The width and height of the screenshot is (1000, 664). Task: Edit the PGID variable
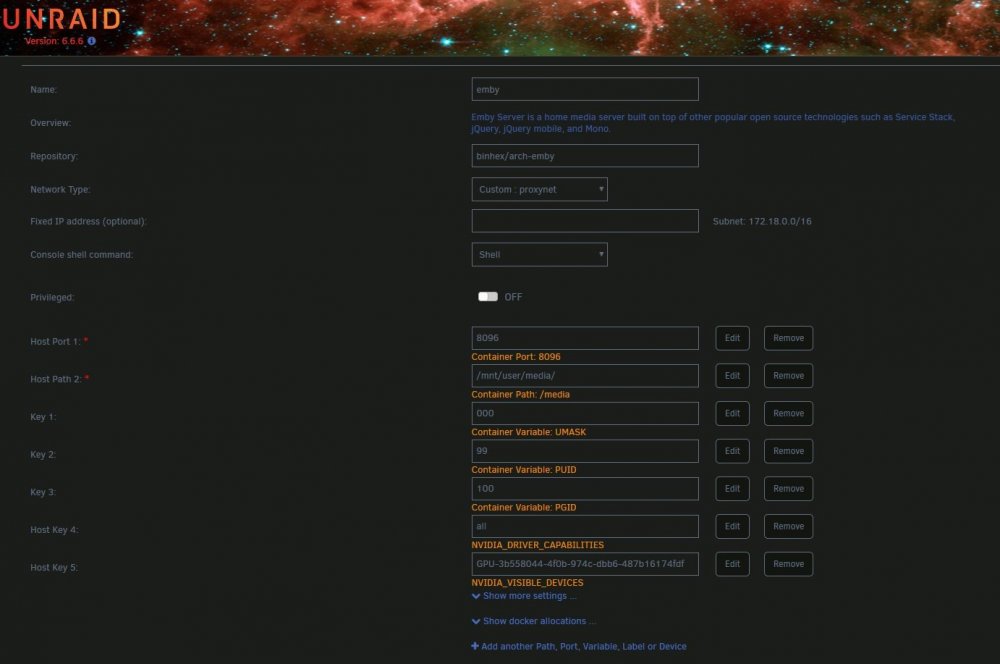point(732,489)
